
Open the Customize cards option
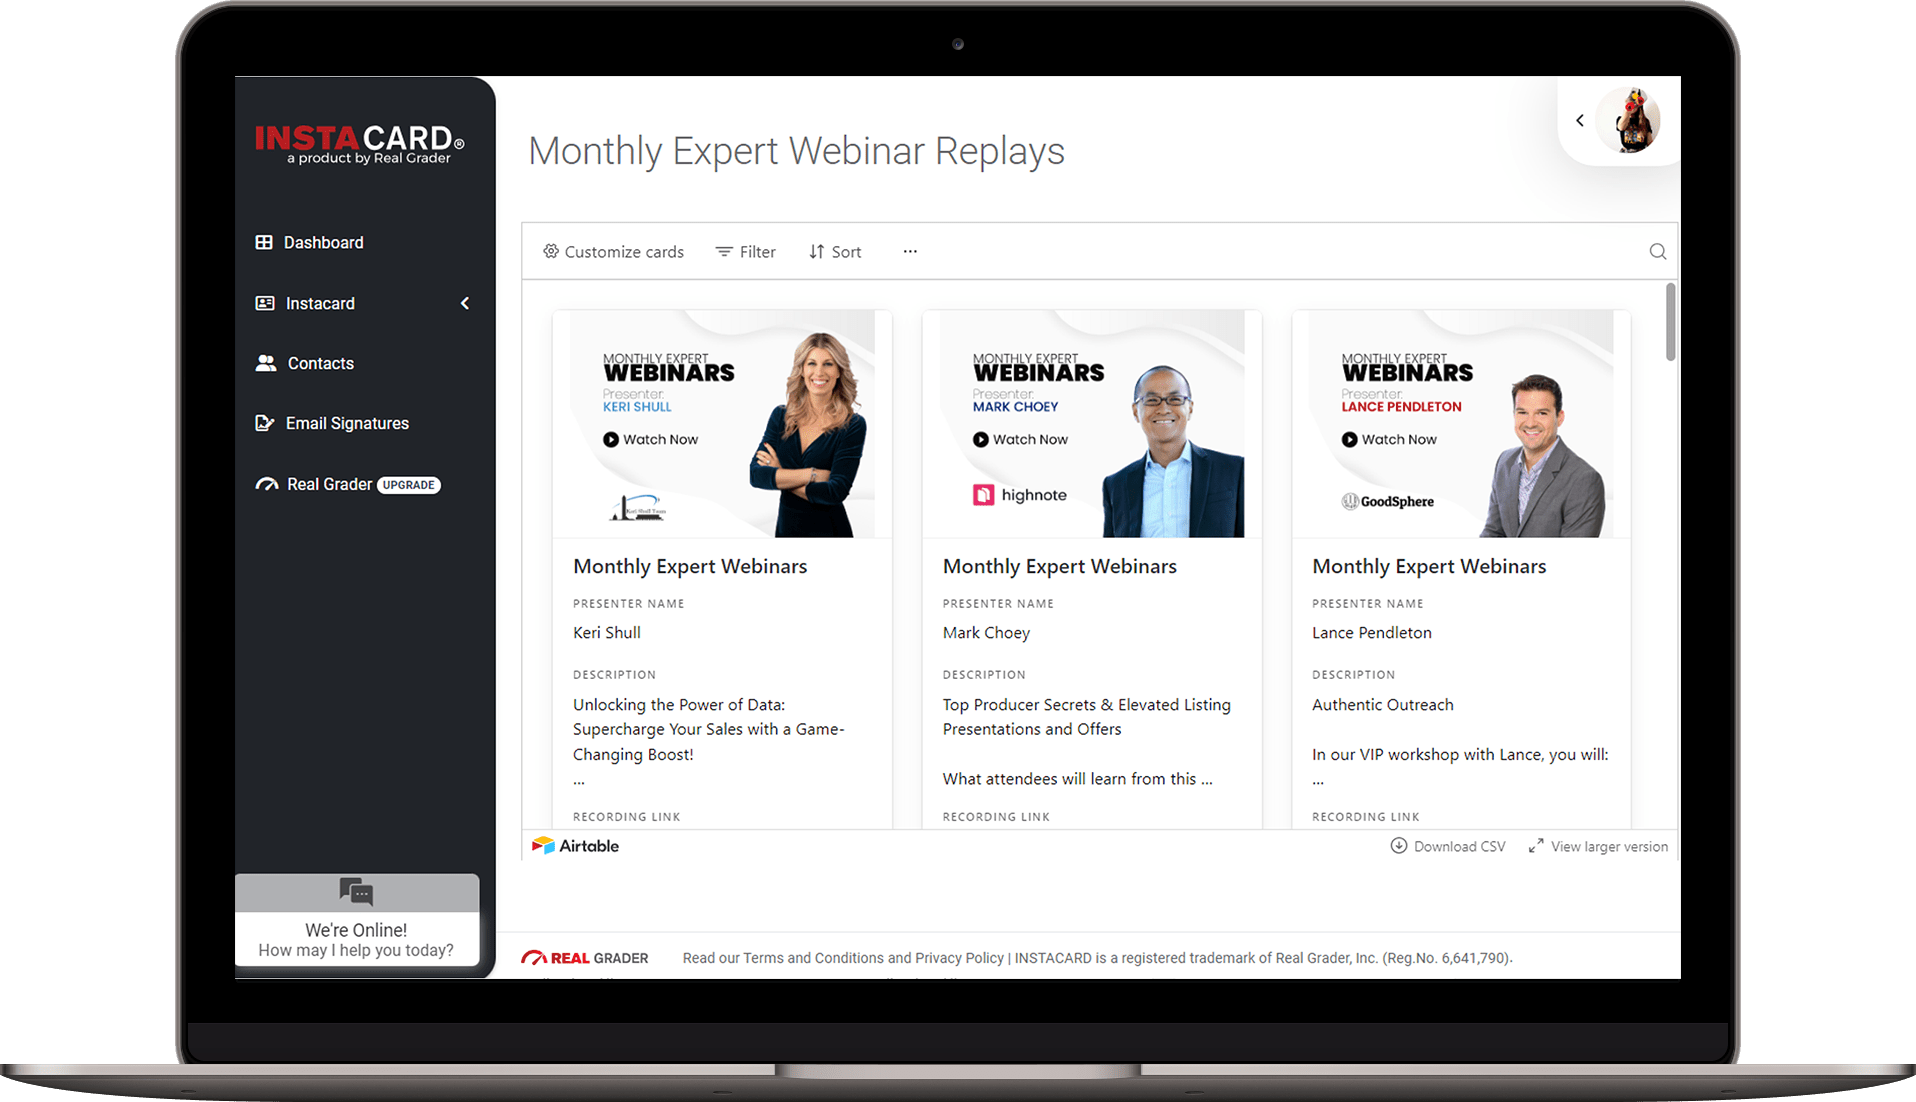(614, 252)
